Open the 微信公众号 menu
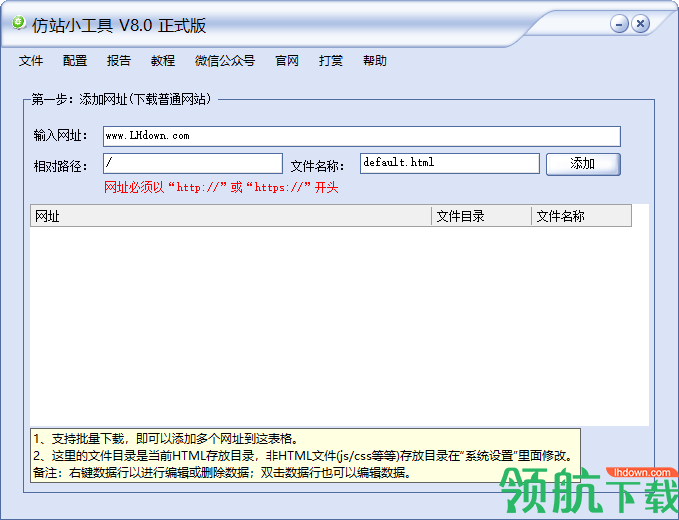This screenshot has height=520, width=679. coord(225,61)
